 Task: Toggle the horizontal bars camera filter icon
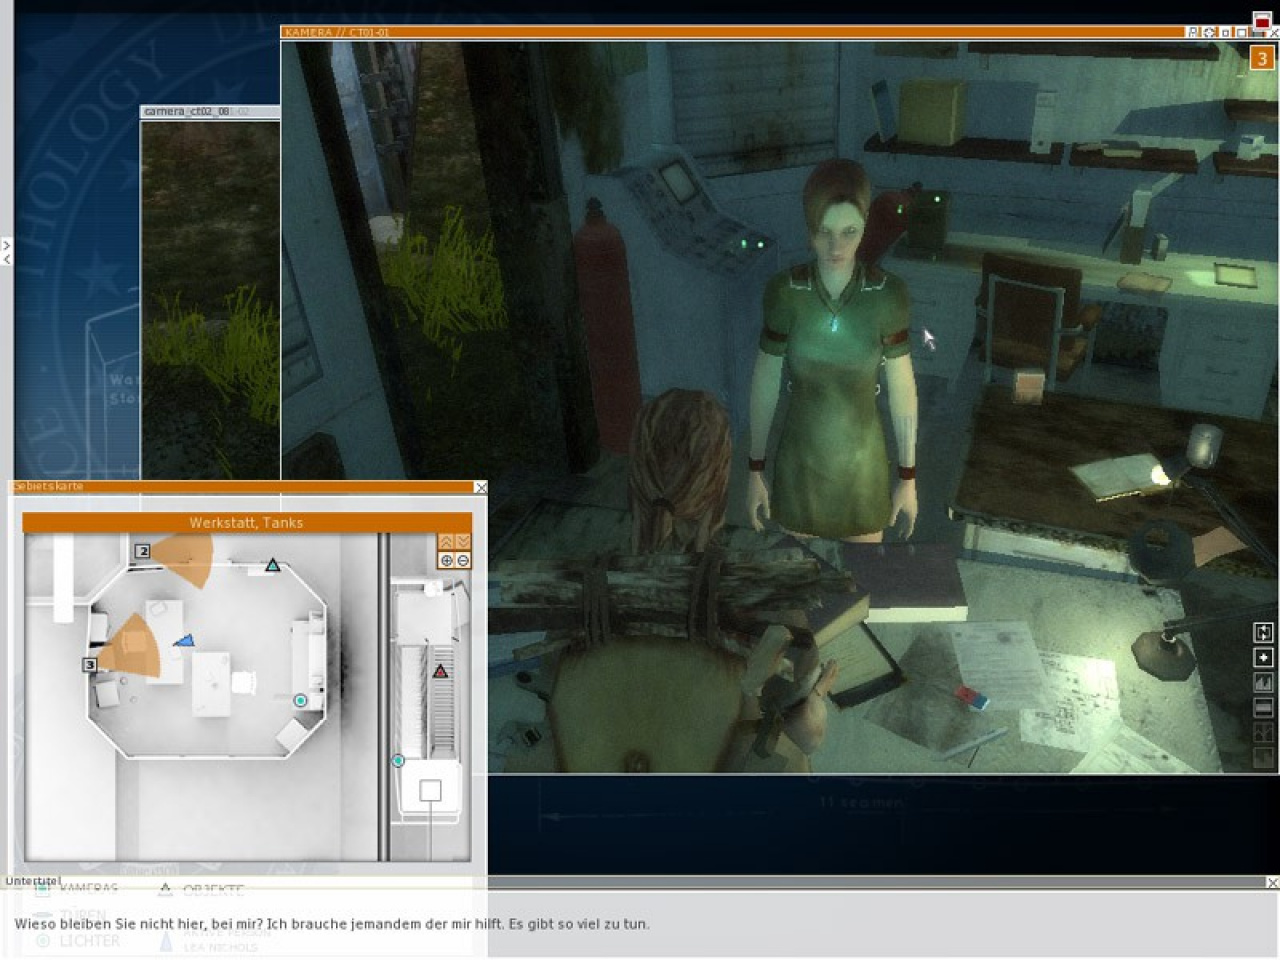tap(1263, 707)
